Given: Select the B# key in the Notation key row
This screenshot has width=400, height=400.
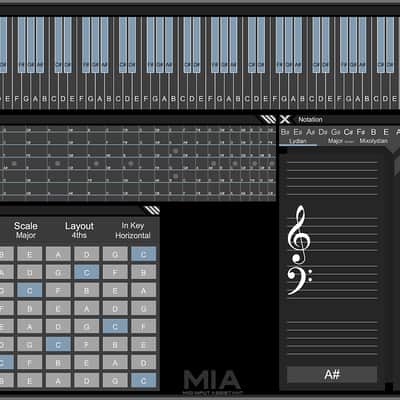Looking at the screenshot, I should [285, 132].
